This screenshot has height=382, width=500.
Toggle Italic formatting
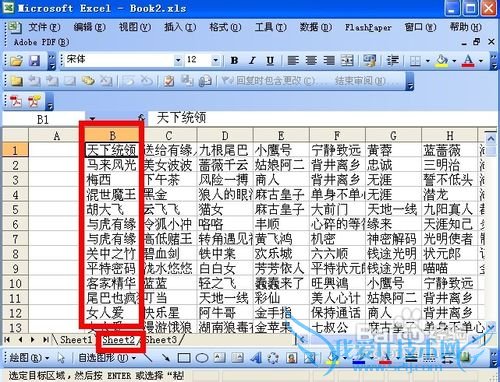click(252, 61)
